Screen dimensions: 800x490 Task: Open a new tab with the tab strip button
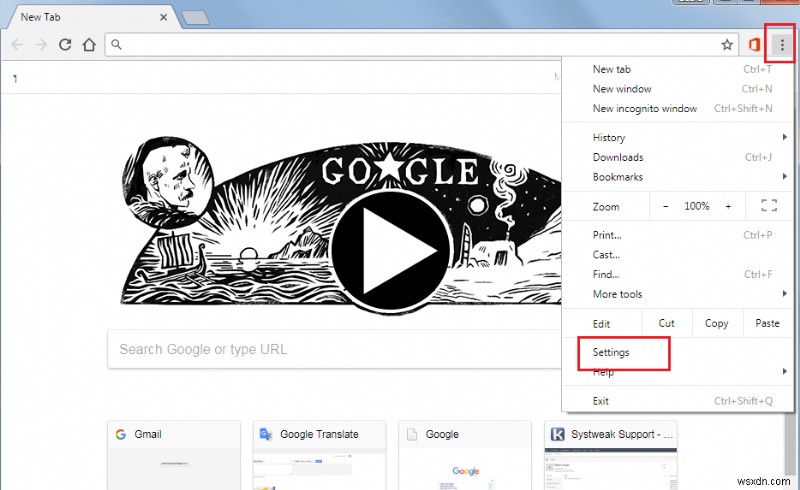195,17
